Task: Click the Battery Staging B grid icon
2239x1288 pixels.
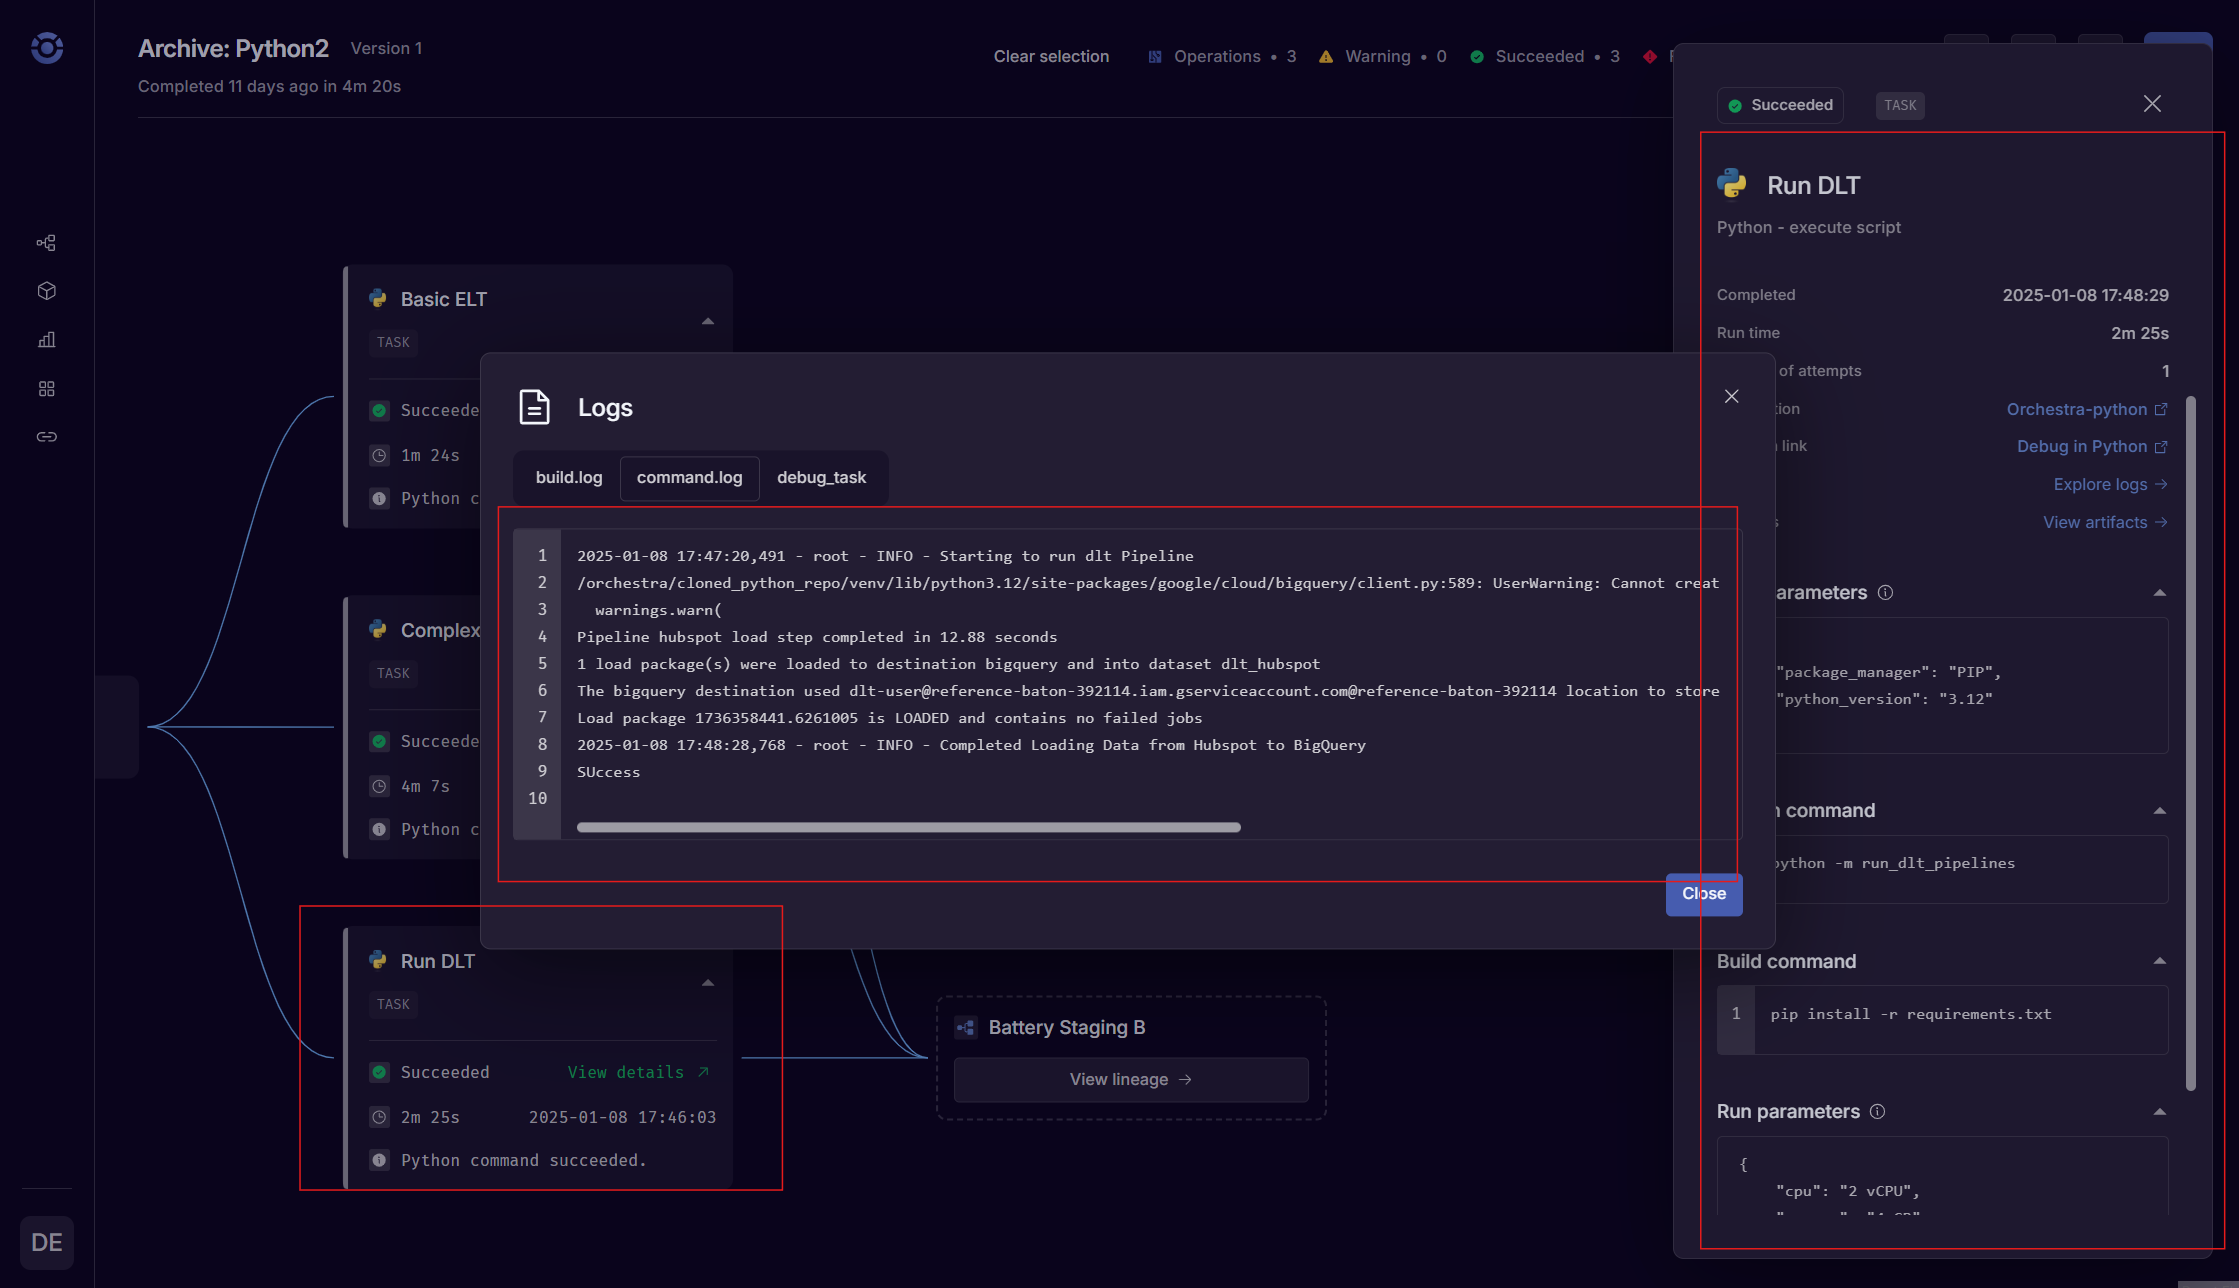Action: (966, 1027)
